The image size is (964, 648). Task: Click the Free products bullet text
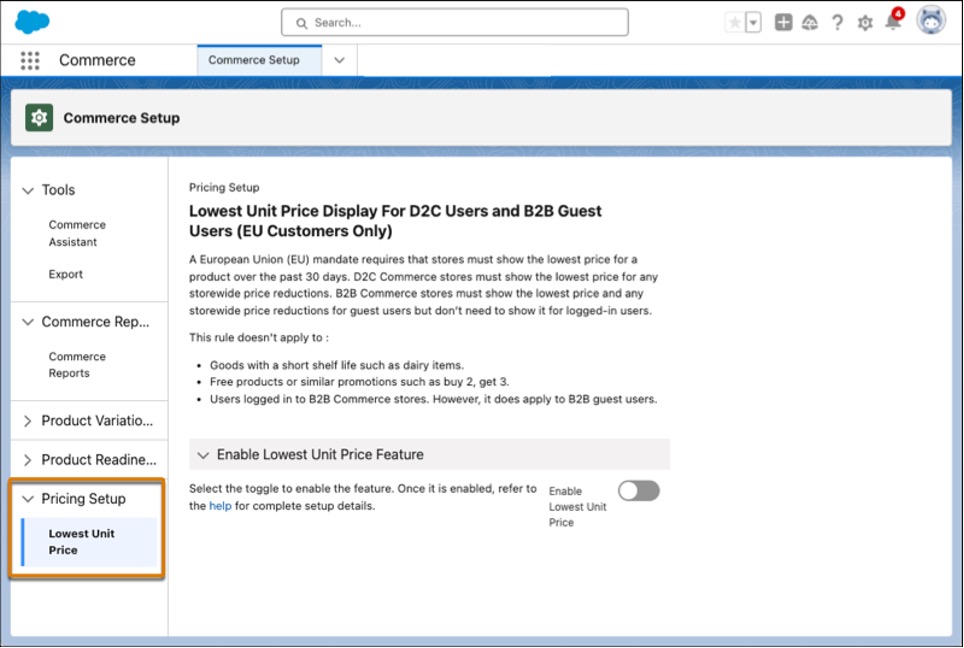pyautogui.click(x=360, y=382)
